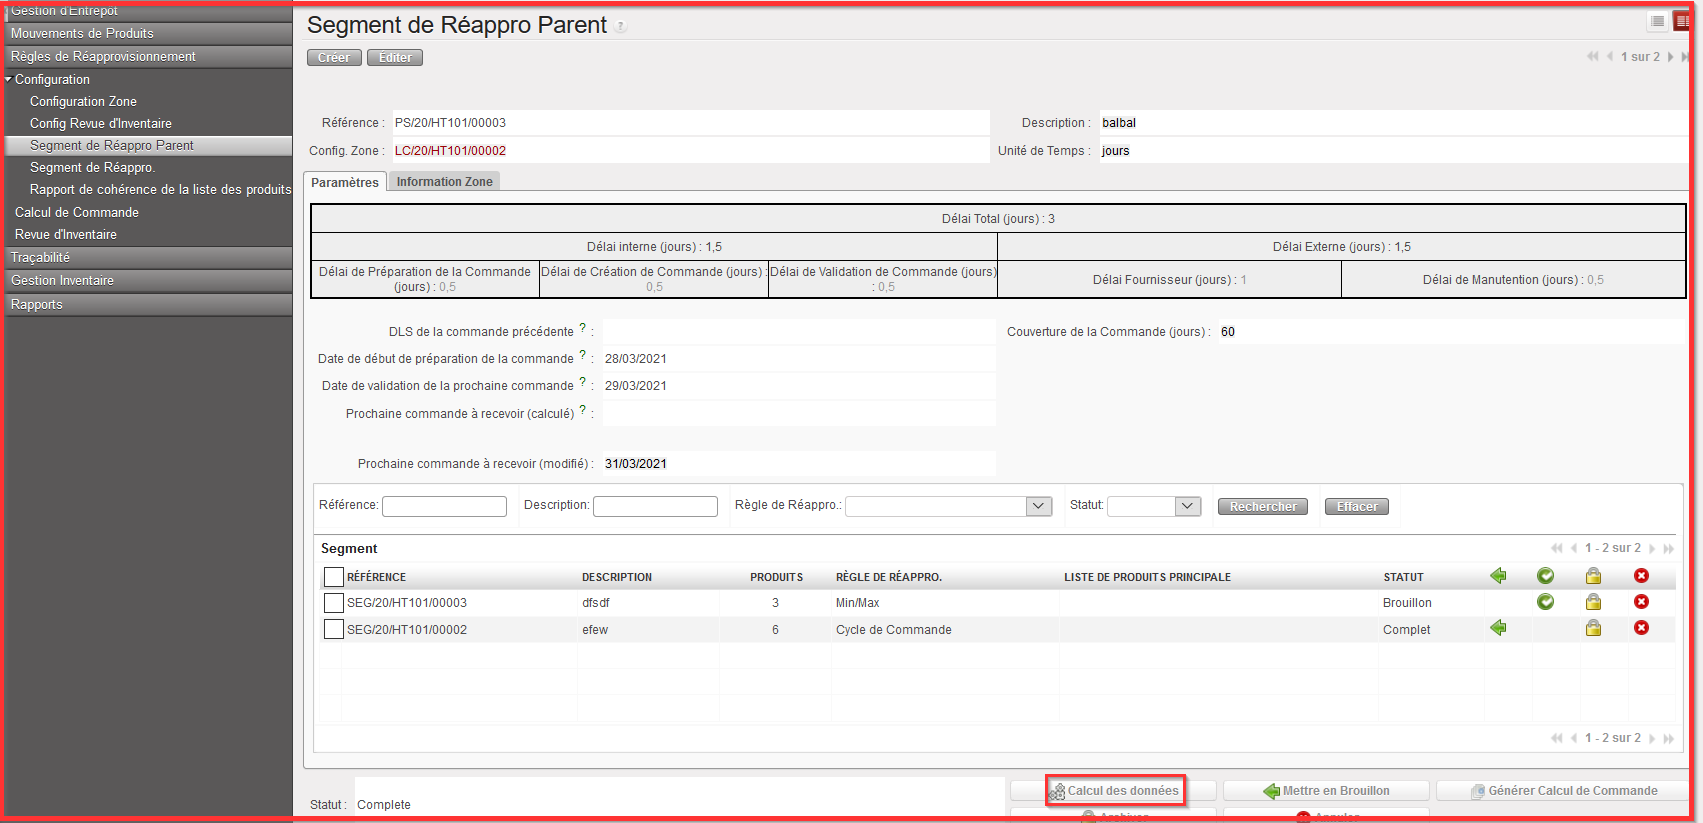The image size is (1703, 823).
Task: Toggle select-all checkbox in Segment header
Action: click(334, 577)
